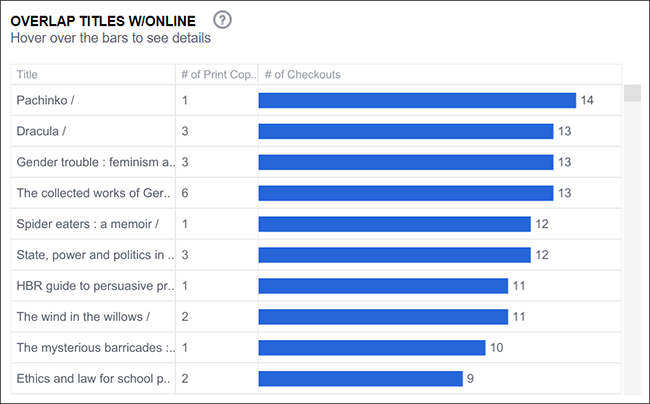This screenshot has height=404, width=650.
Task: Select the Spider eaters memoir title
Action: pyautogui.click(x=87, y=224)
